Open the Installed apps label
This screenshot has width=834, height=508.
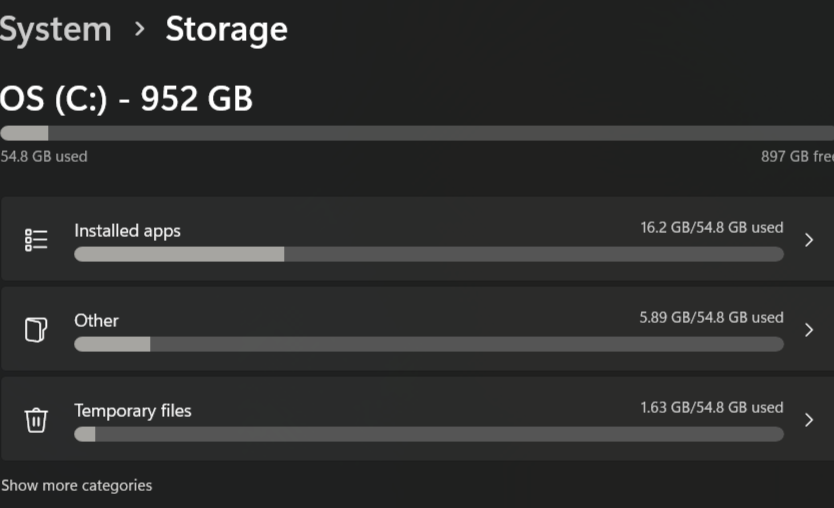(127, 231)
